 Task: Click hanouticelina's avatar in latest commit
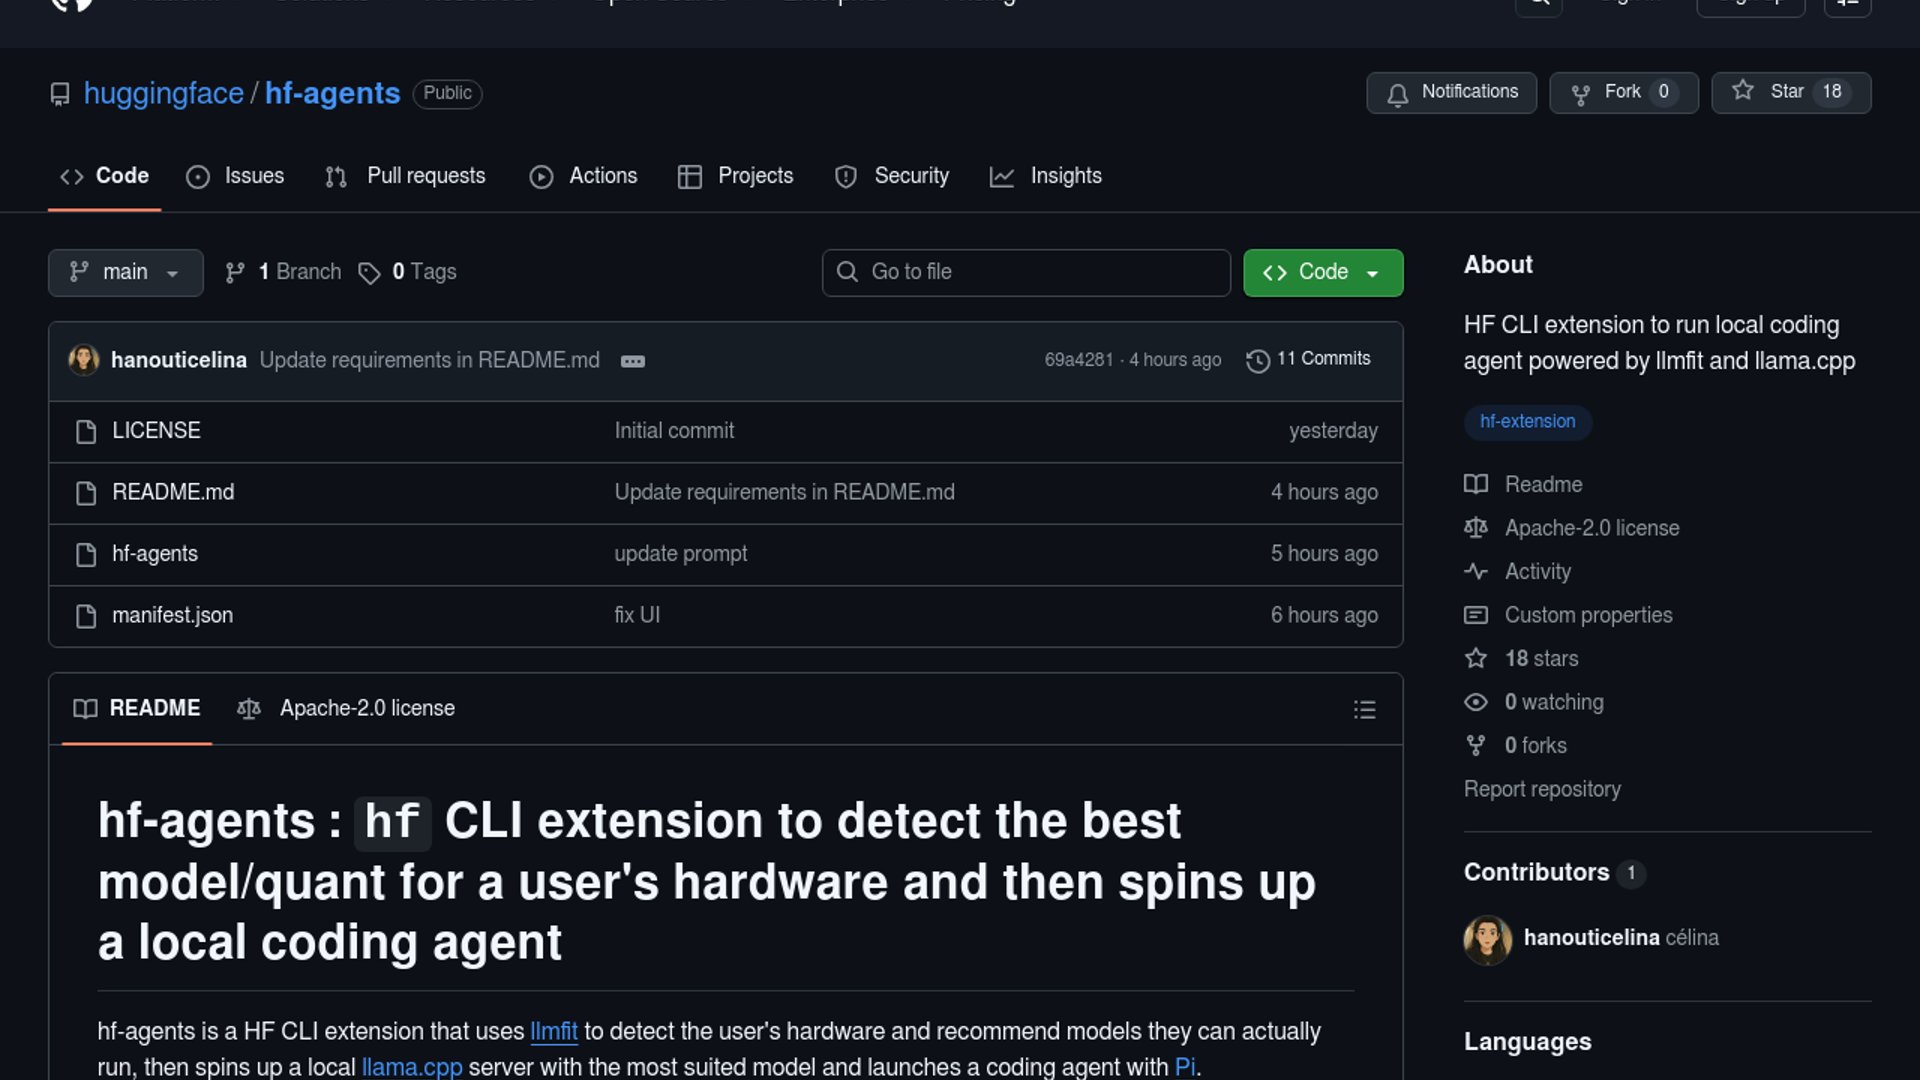pyautogui.click(x=84, y=360)
